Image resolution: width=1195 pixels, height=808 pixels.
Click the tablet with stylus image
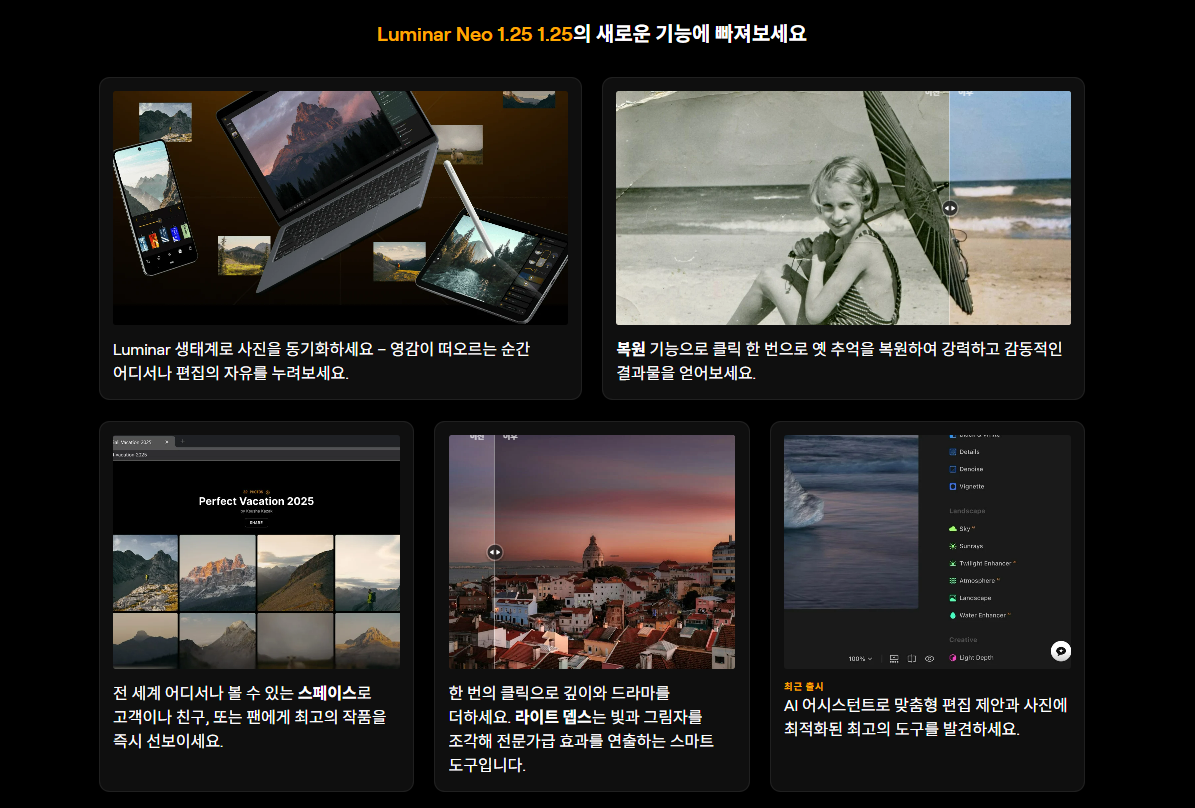point(492,263)
